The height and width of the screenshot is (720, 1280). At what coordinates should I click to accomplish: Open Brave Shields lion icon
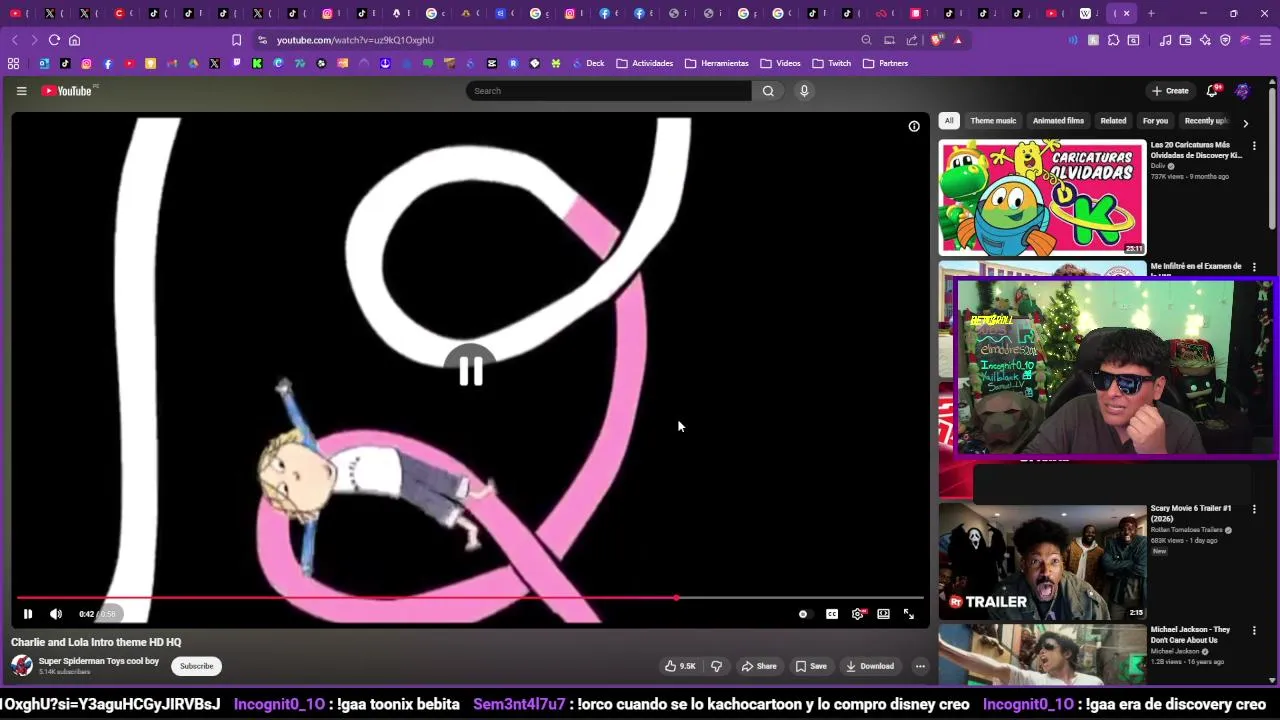[937, 40]
